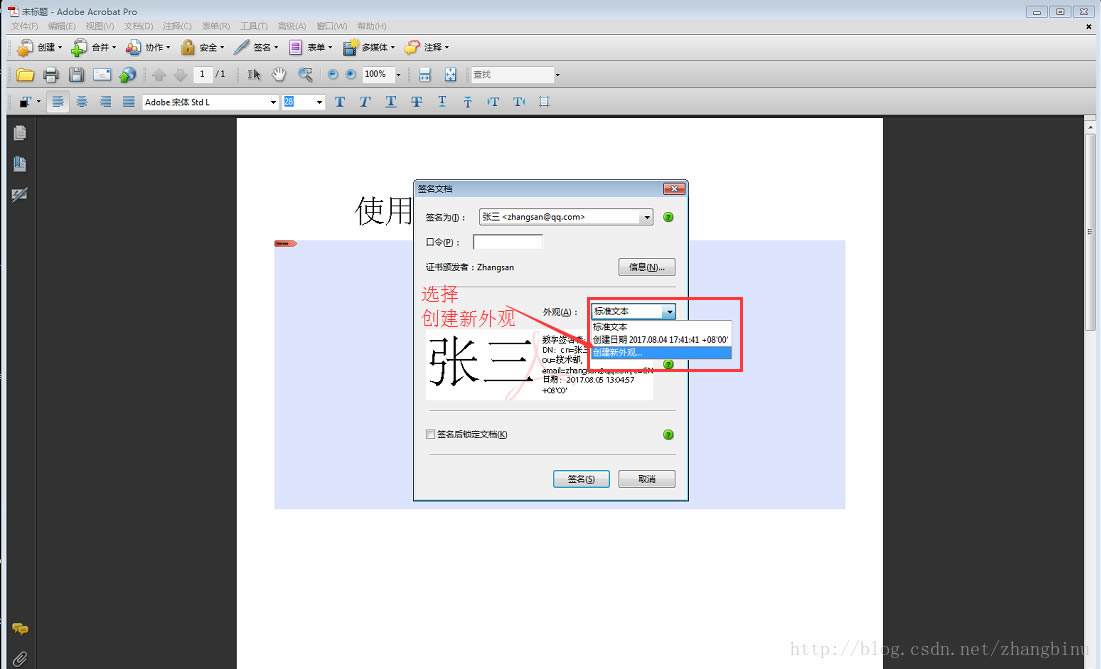Open the 合并 toolbar dropdown

pyautogui.click(x=94, y=47)
